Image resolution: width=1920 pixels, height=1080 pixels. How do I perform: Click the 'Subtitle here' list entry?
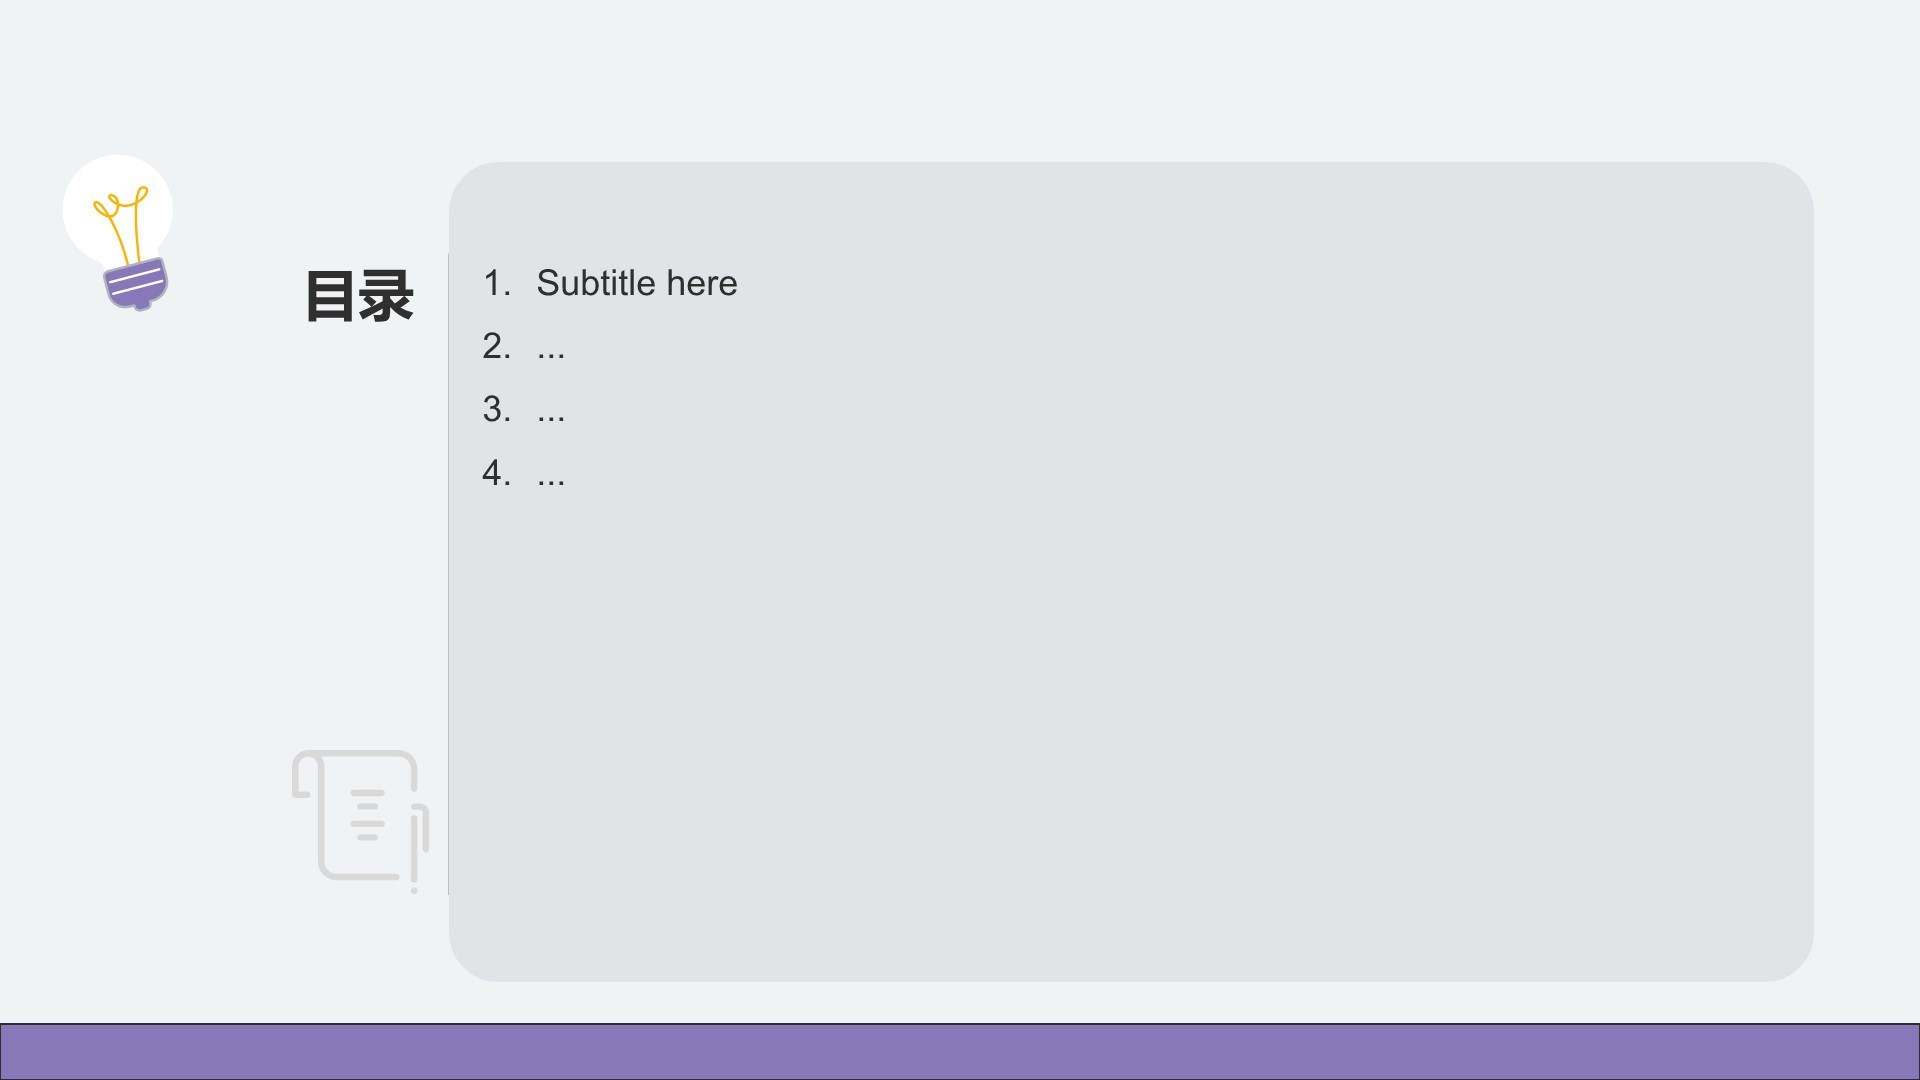point(637,283)
